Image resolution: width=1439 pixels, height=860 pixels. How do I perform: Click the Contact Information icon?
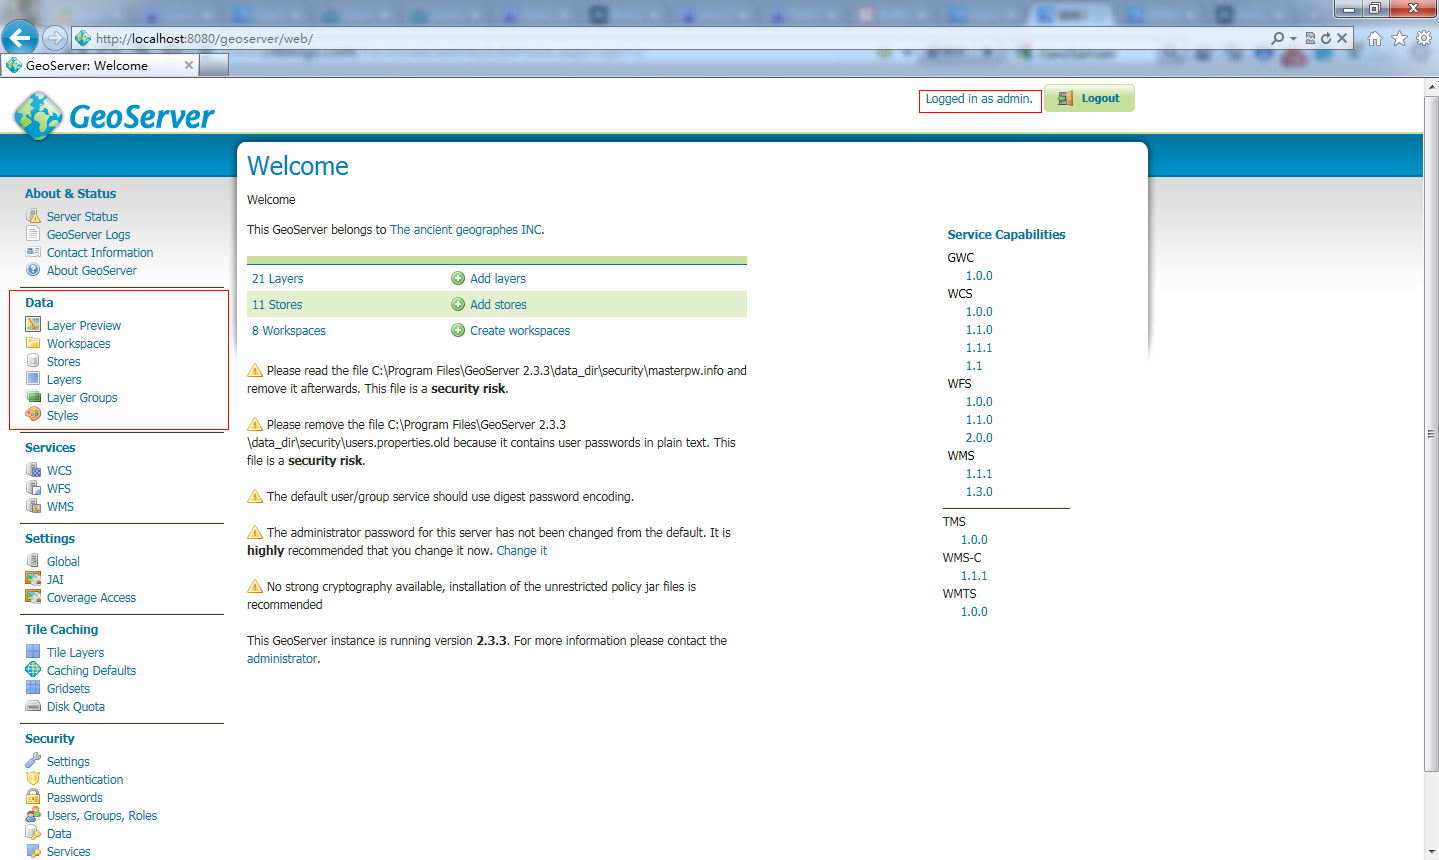tap(33, 252)
